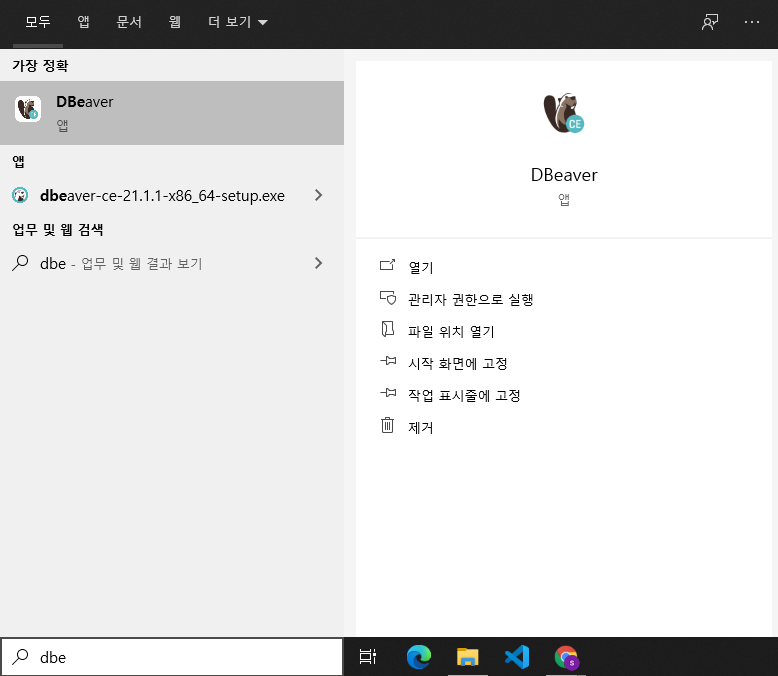Screen dimensions: 778x676
Task: Open the three-dot options menu
Action: 752,22
